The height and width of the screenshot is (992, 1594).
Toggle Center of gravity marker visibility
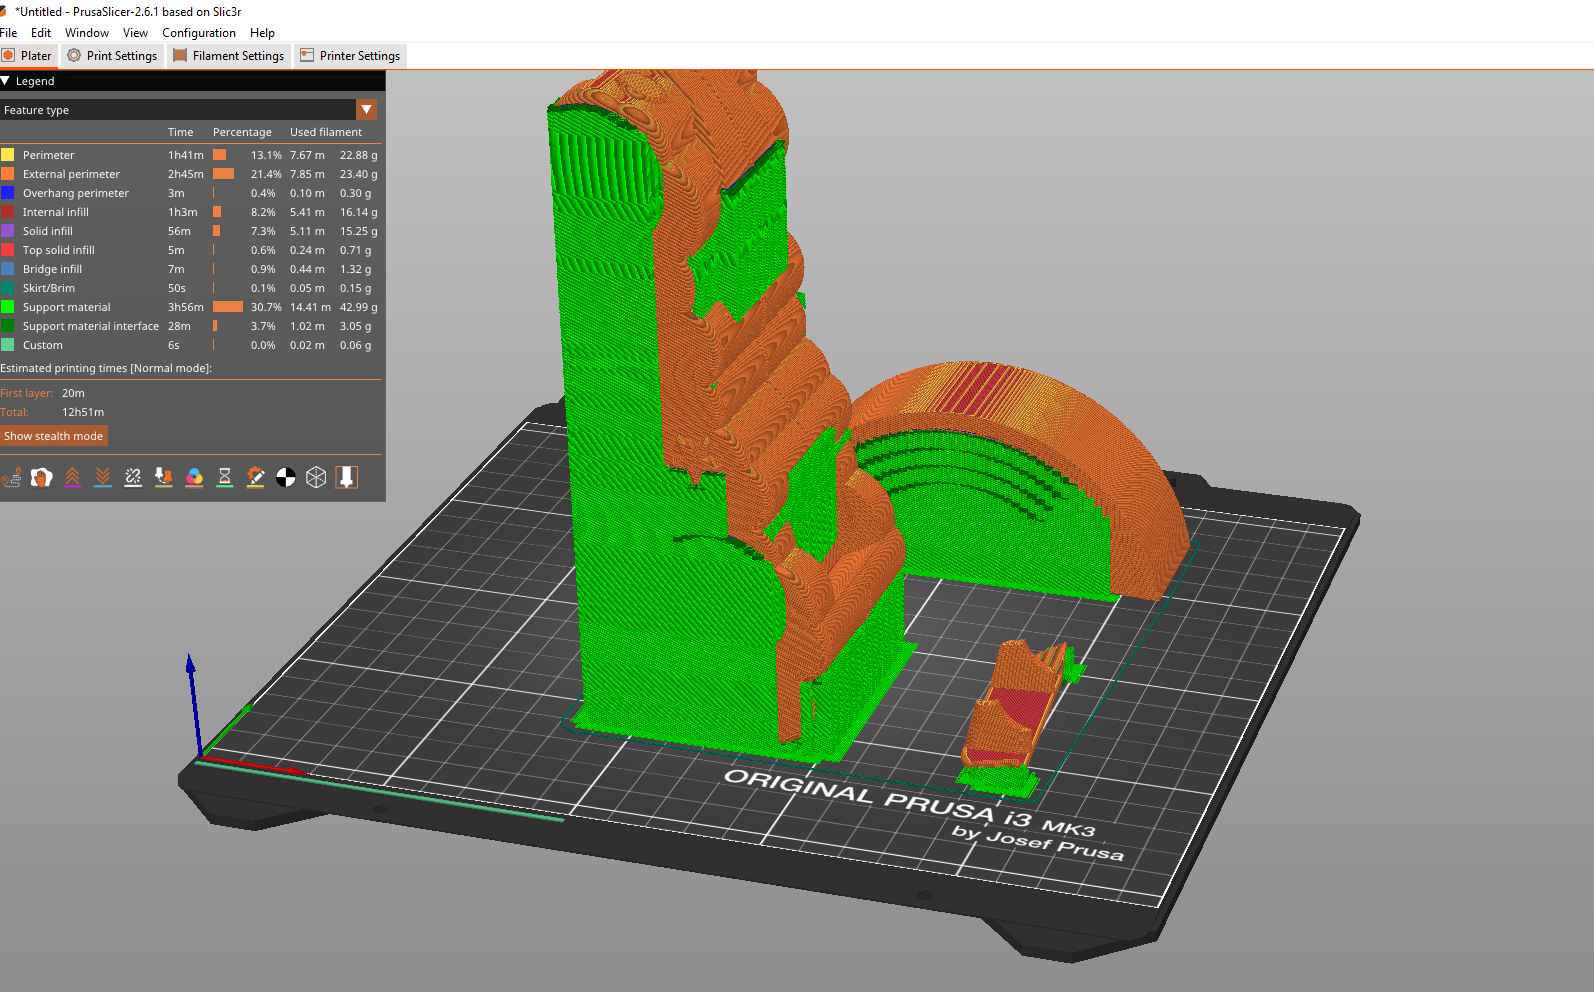(286, 478)
